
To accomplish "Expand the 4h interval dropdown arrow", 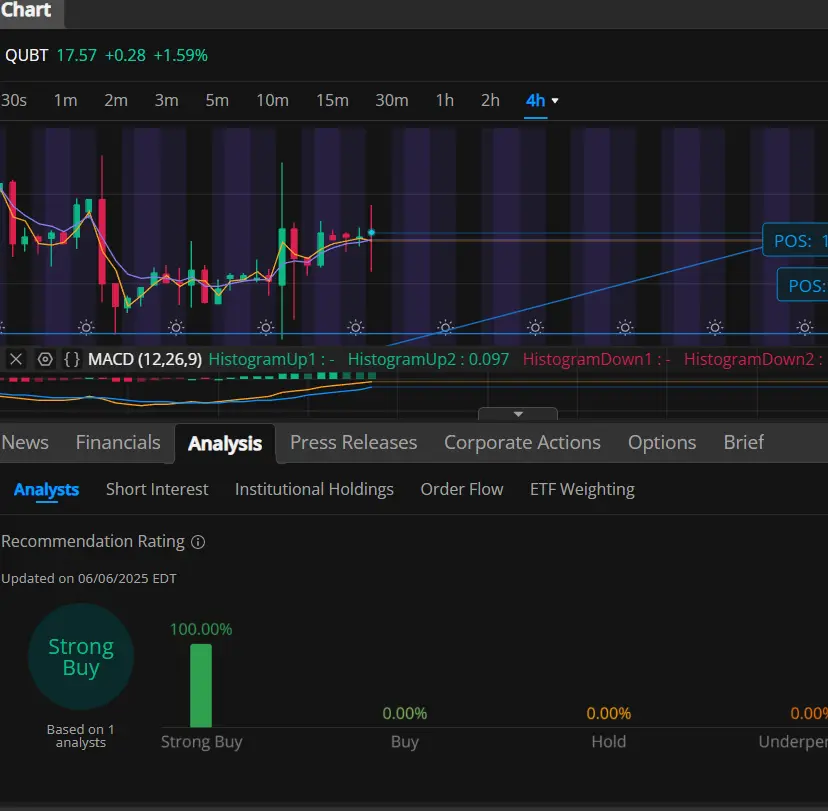I will 555,100.
